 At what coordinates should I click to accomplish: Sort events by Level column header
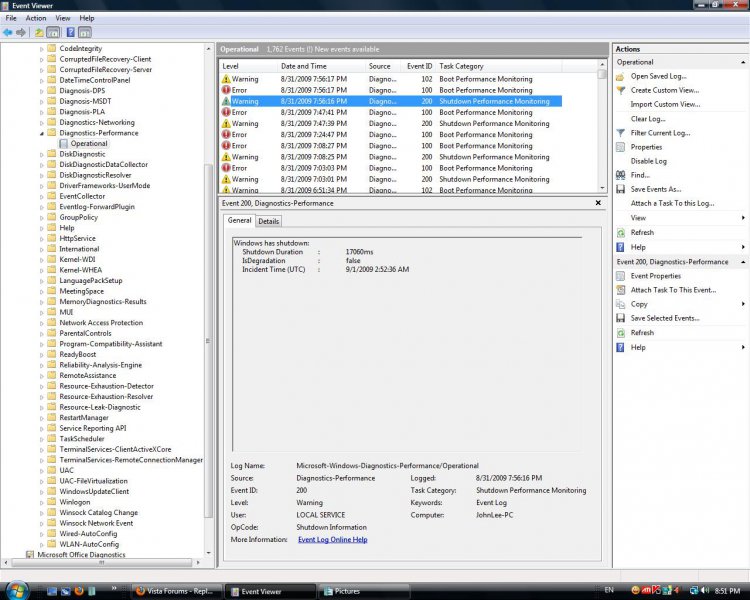coord(248,66)
